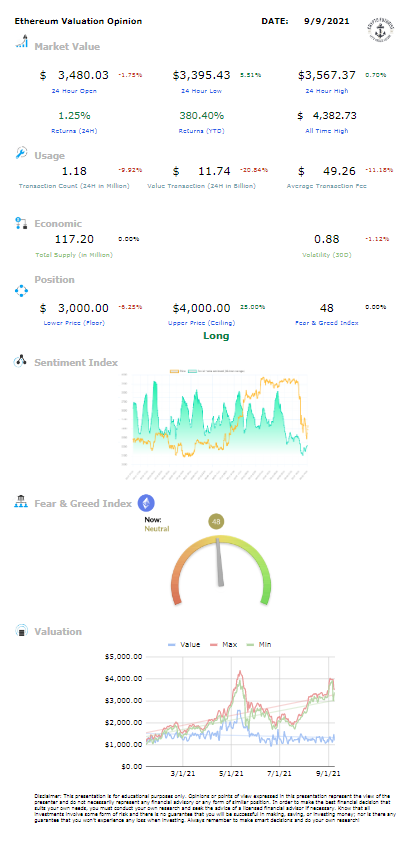The height and width of the screenshot is (842, 417).
Task: Click the Market Value bar-chart icon
Action: pos(21,41)
